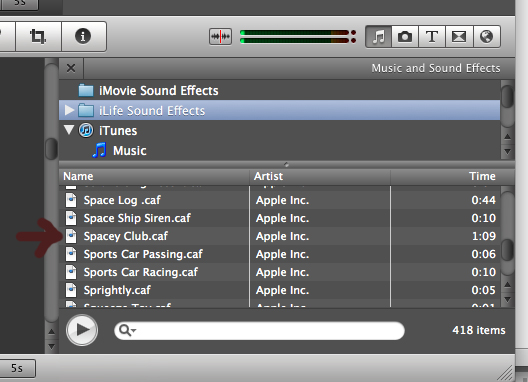
Task: Open the Inspector info button
Action: pyautogui.click(x=84, y=36)
